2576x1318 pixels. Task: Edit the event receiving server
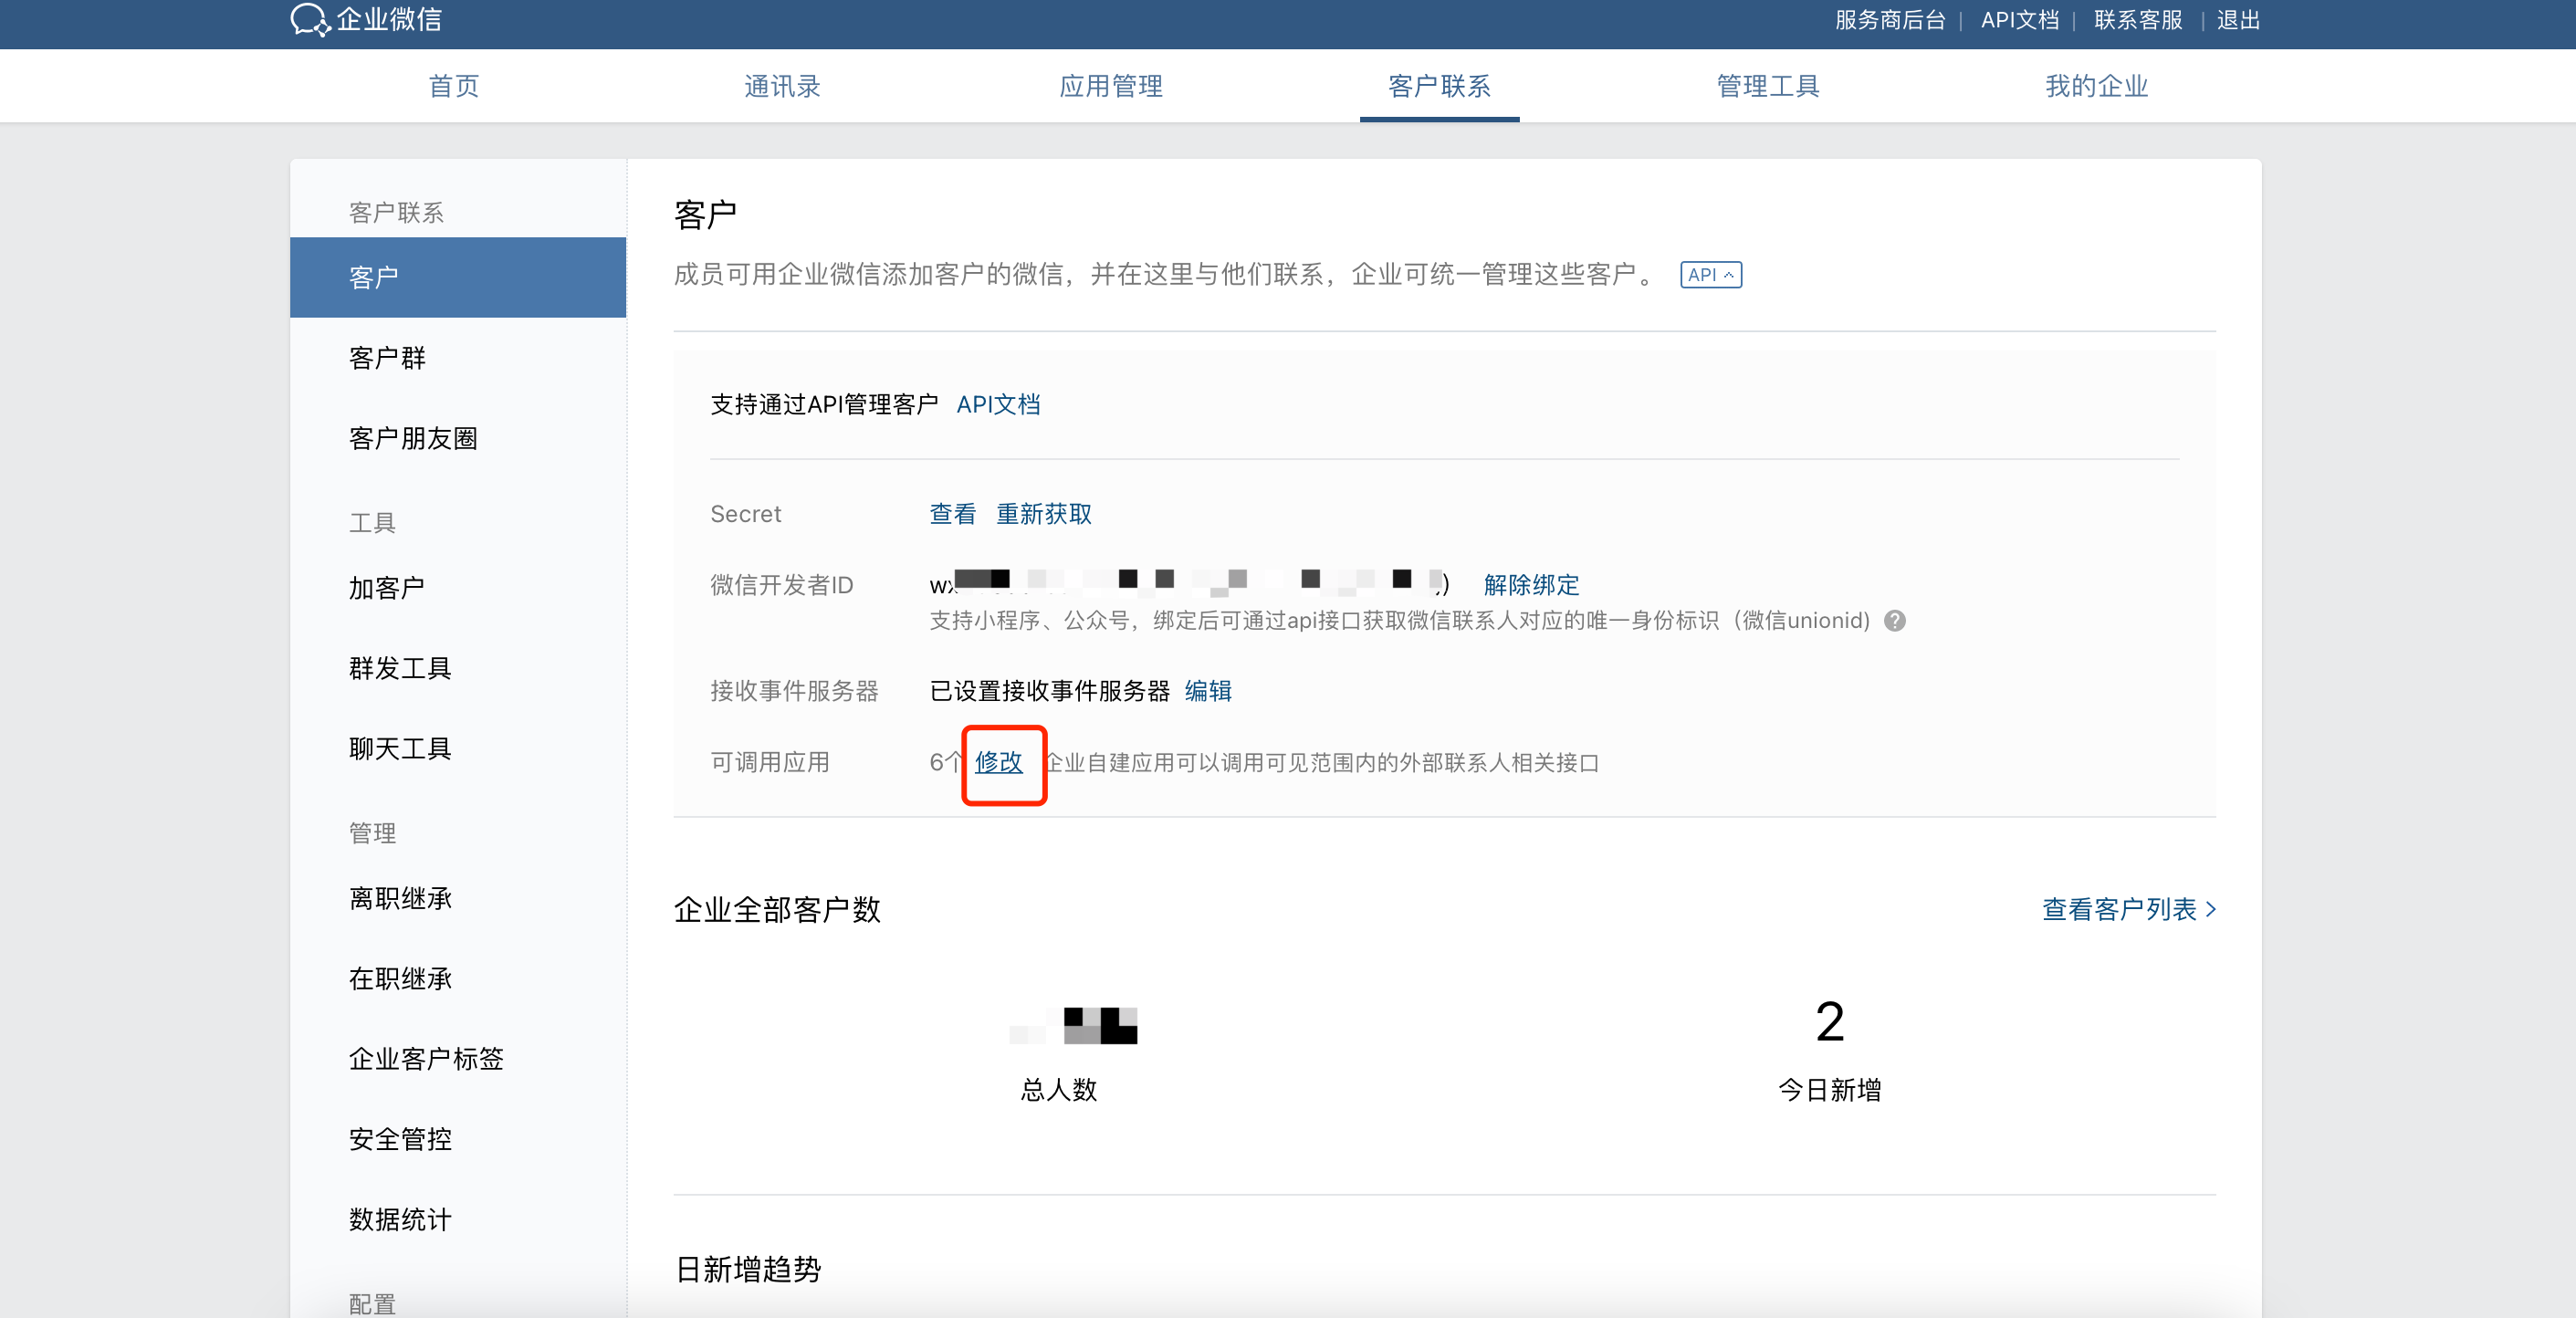[x=1208, y=691]
